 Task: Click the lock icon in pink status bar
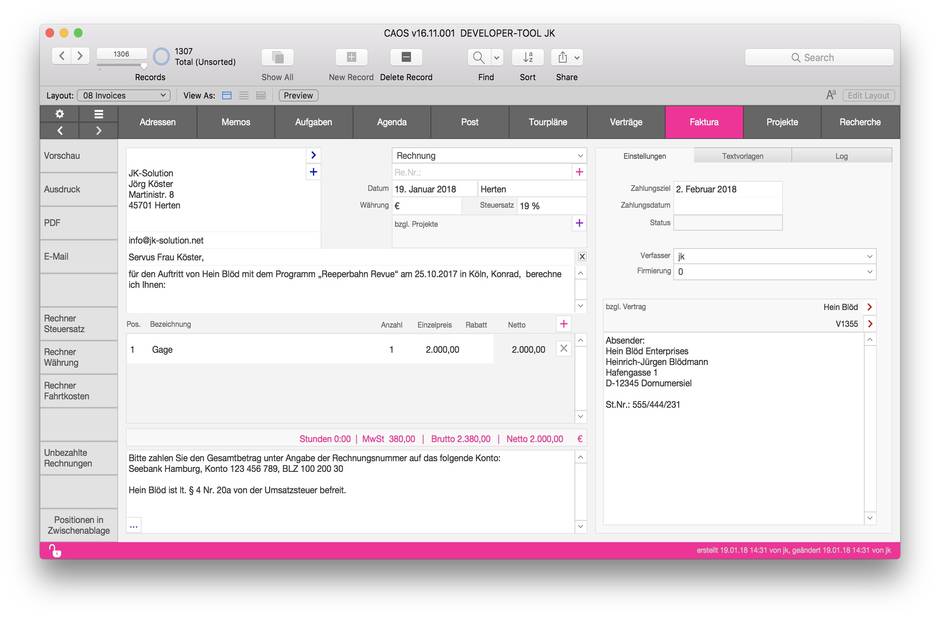55,550
